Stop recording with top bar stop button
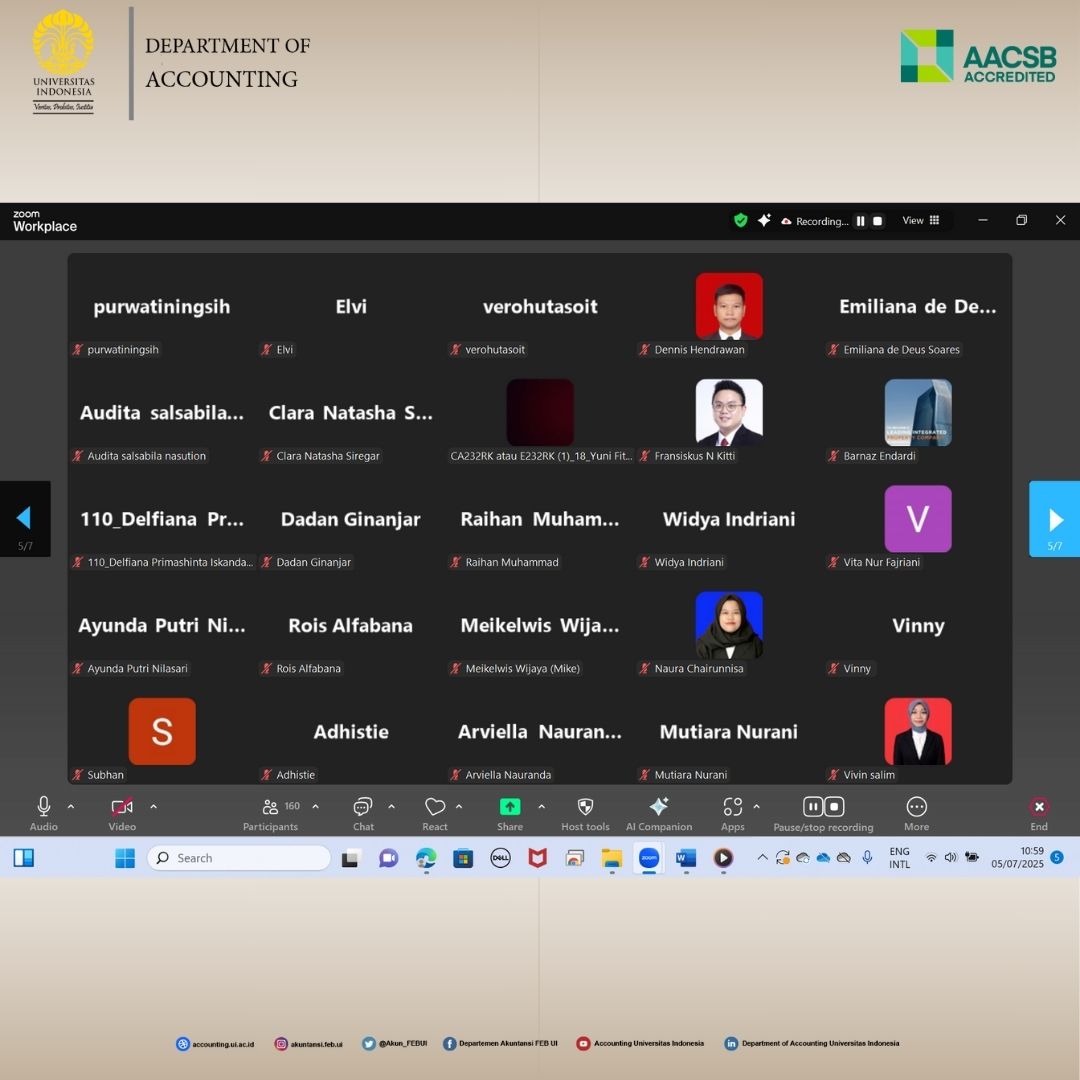This screenshot has width=1080, height=1080. click(x=878, y=221)
